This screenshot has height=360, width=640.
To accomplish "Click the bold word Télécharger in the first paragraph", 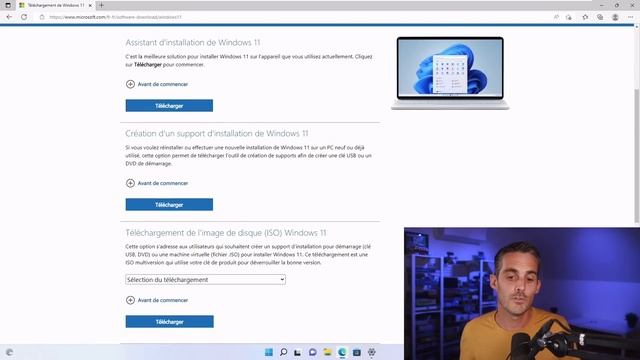I will [148, 64].
